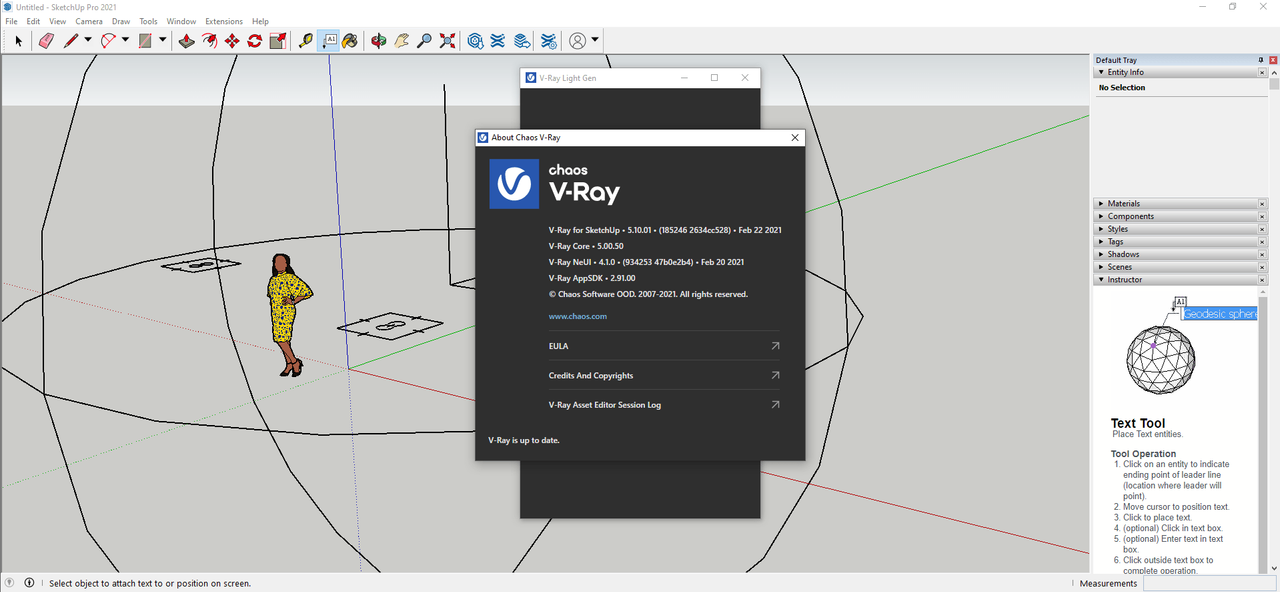Select the Tape Measure tool
The height and width of the screenshot is (592, 1280).
(306, 41)
